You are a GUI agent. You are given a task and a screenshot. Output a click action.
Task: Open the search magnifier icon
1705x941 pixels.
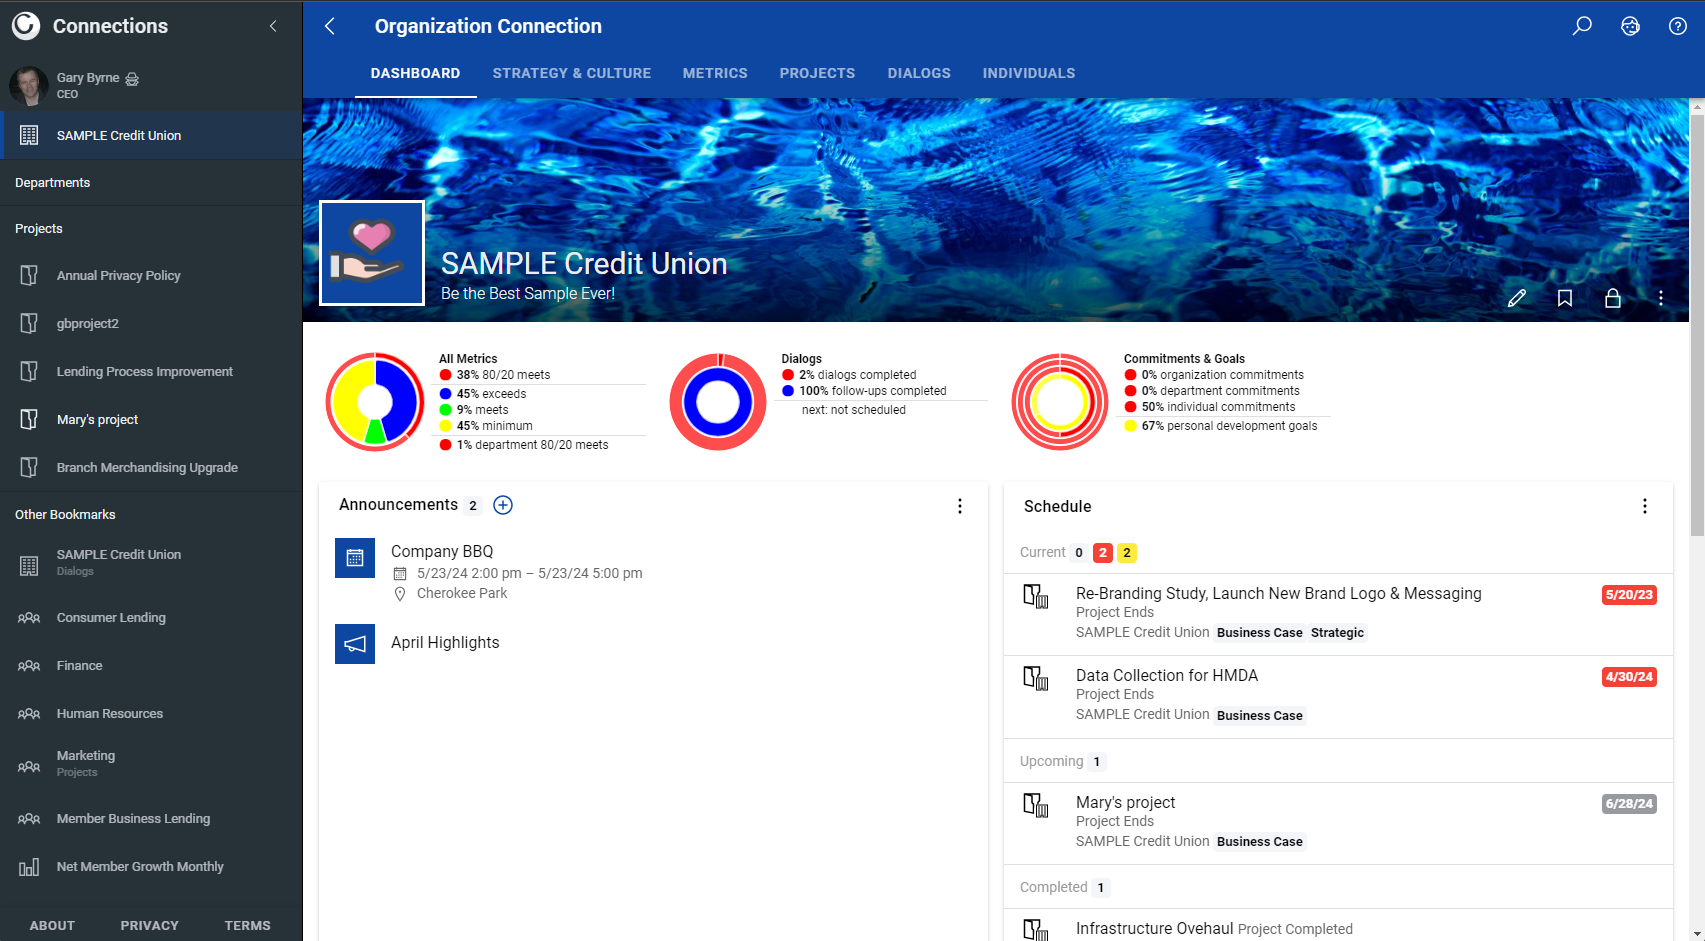pos(1582,26)
